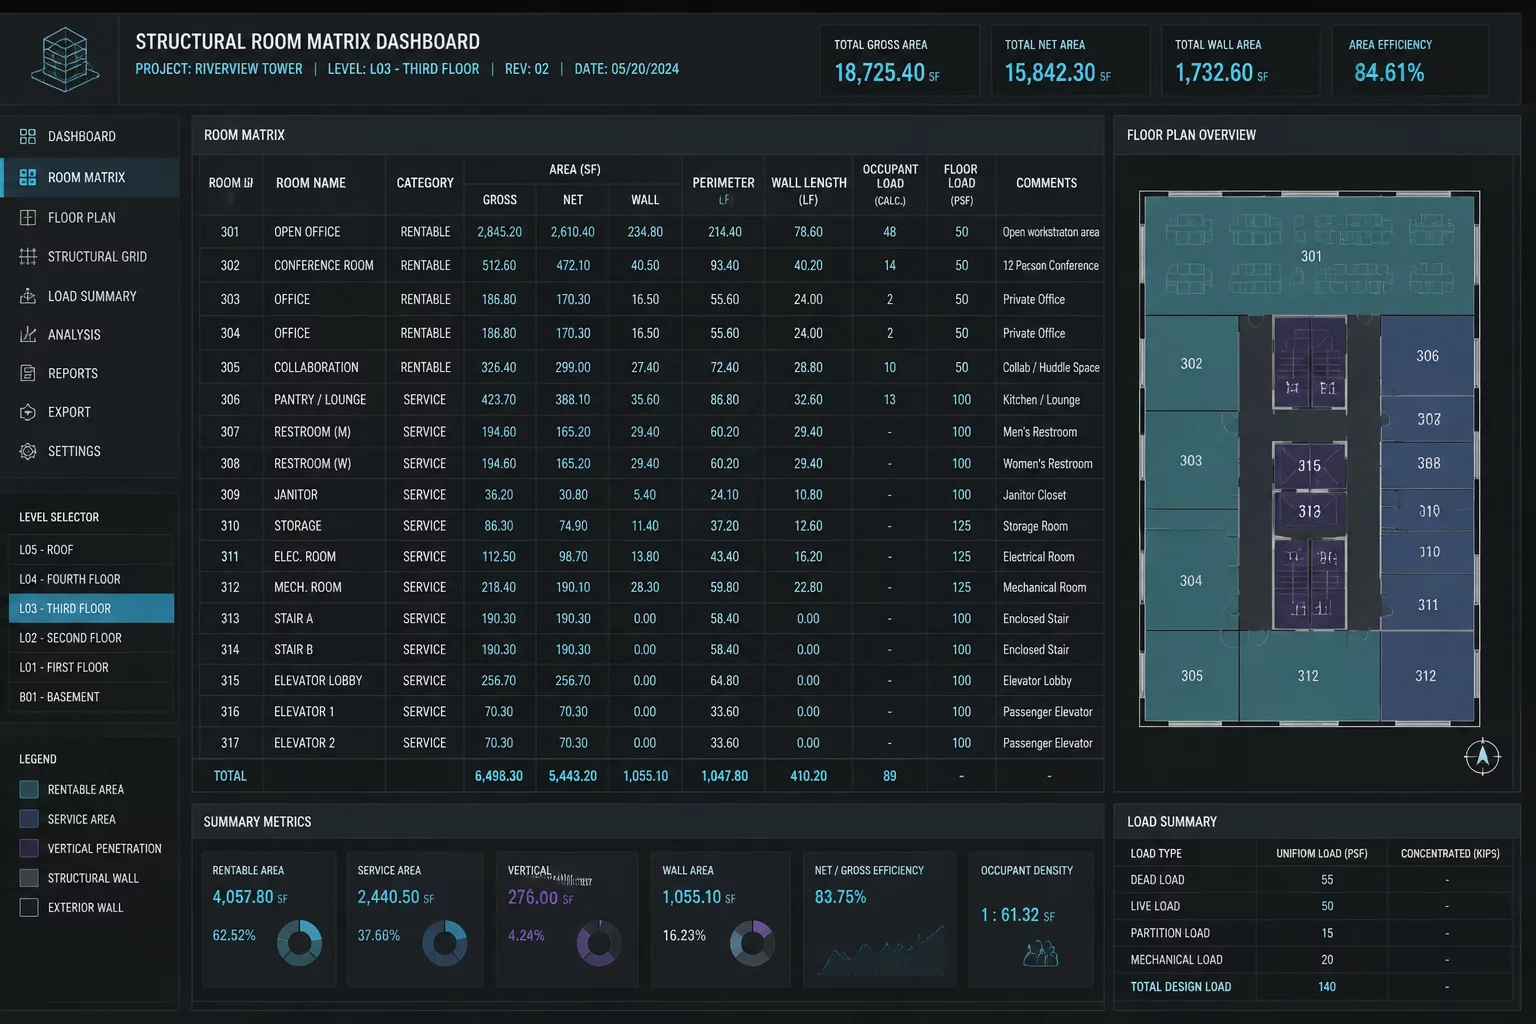Click the net/gross efficiency trend chart
Viewport: 1536px width, 1024px height.
tap(880, 950)
